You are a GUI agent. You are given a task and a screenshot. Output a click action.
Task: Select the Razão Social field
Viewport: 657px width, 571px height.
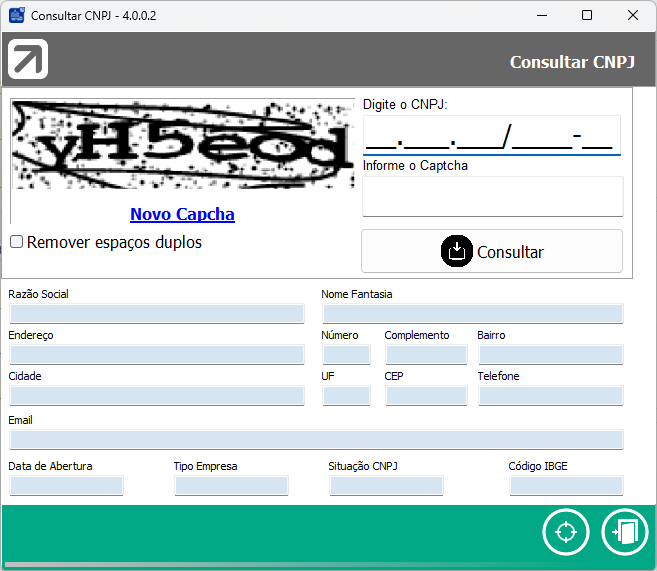coord(156,314)
